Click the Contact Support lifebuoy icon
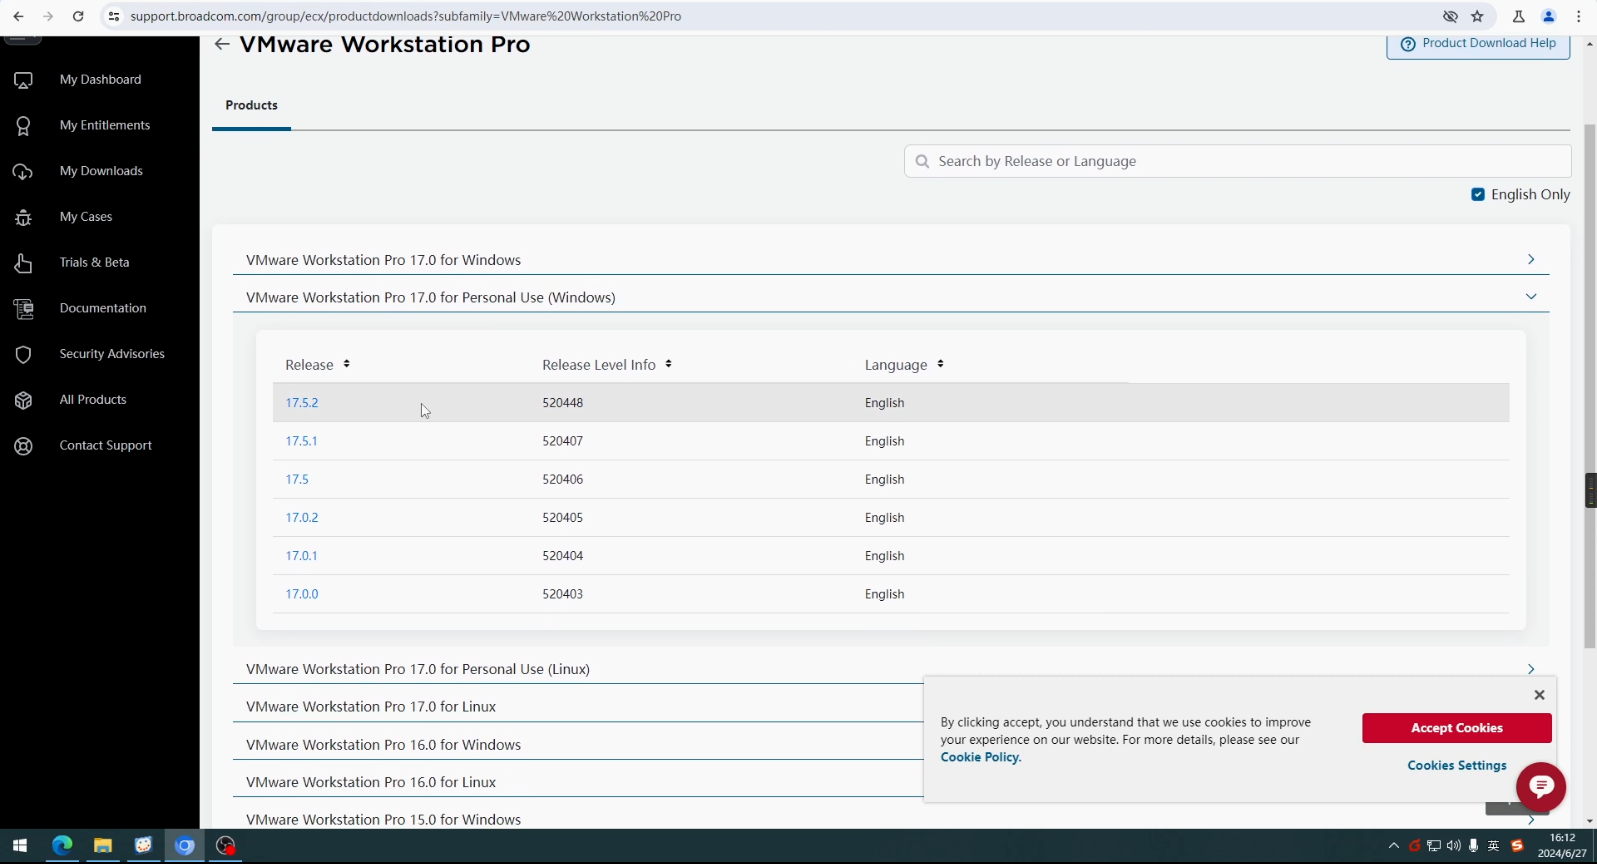1597x864 pixels. (x=23, y=446)
